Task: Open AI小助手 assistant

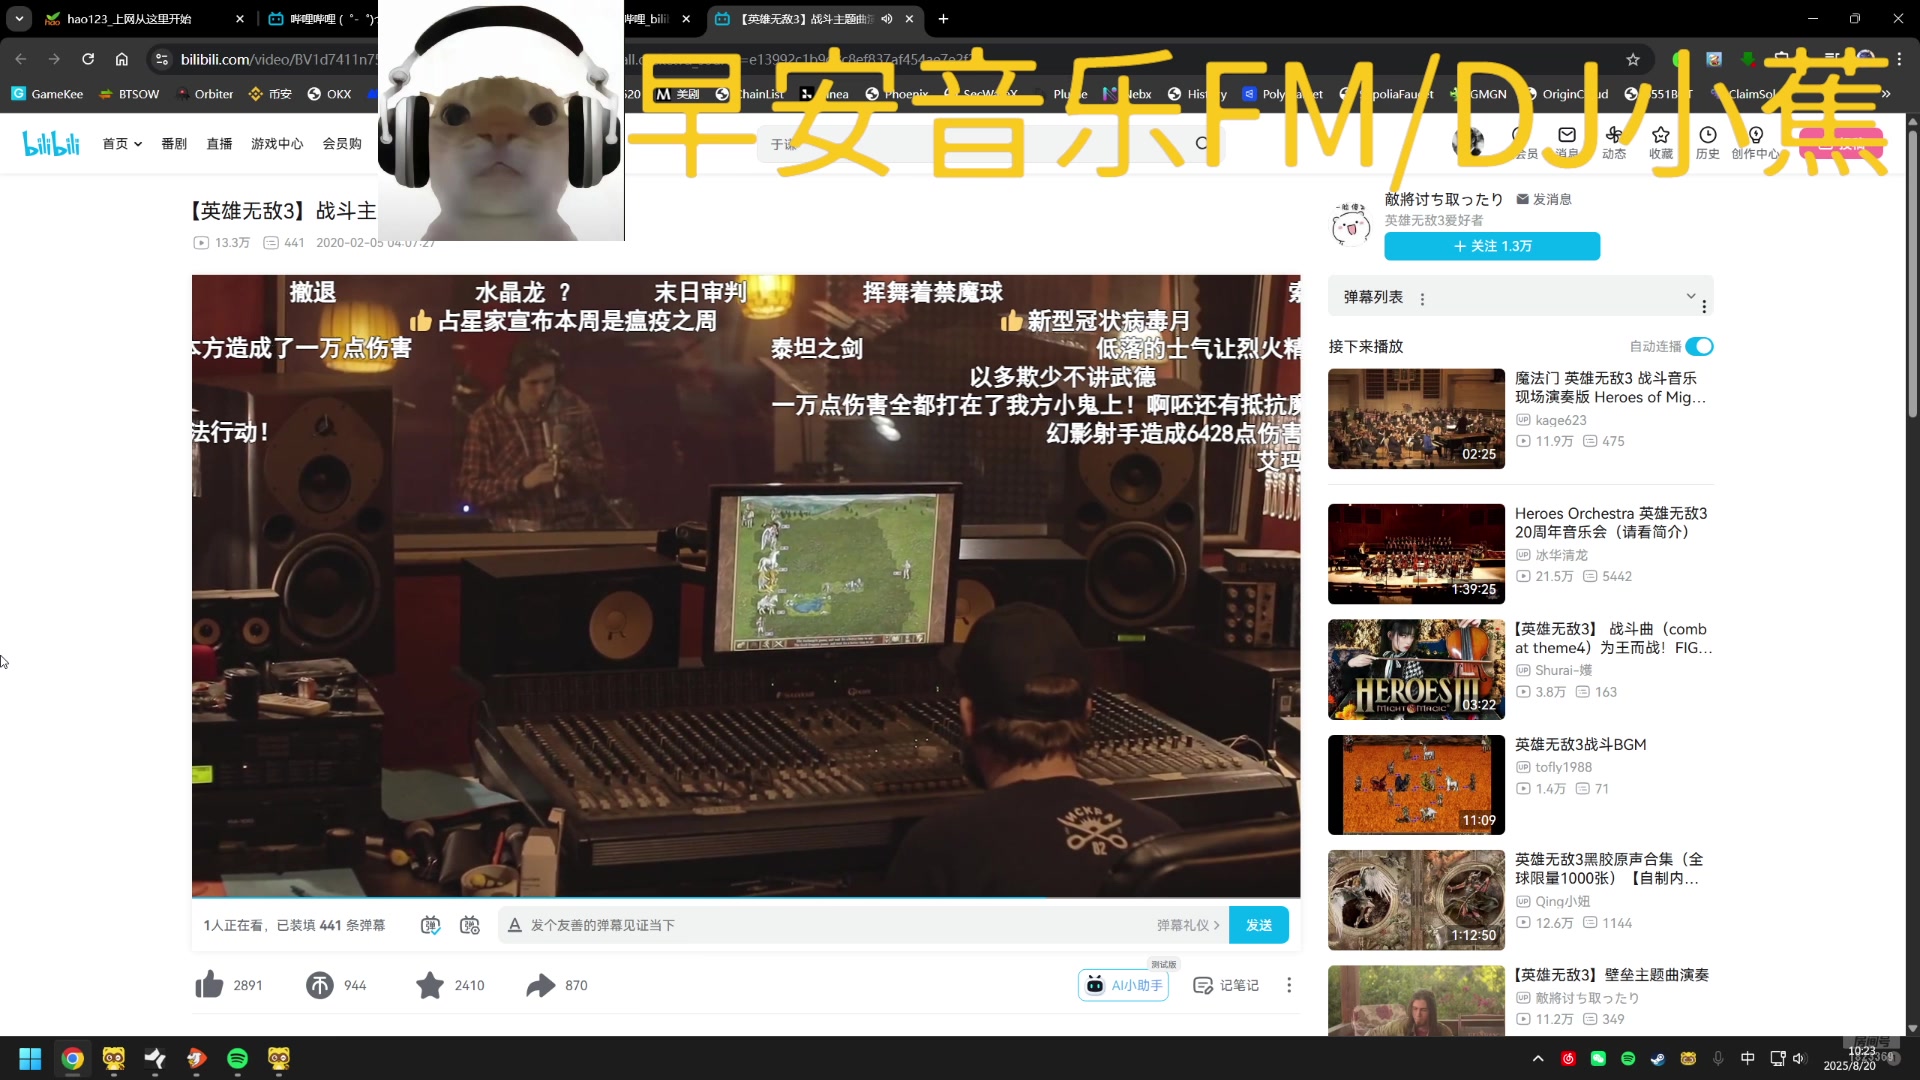Action: point(1124,985)
